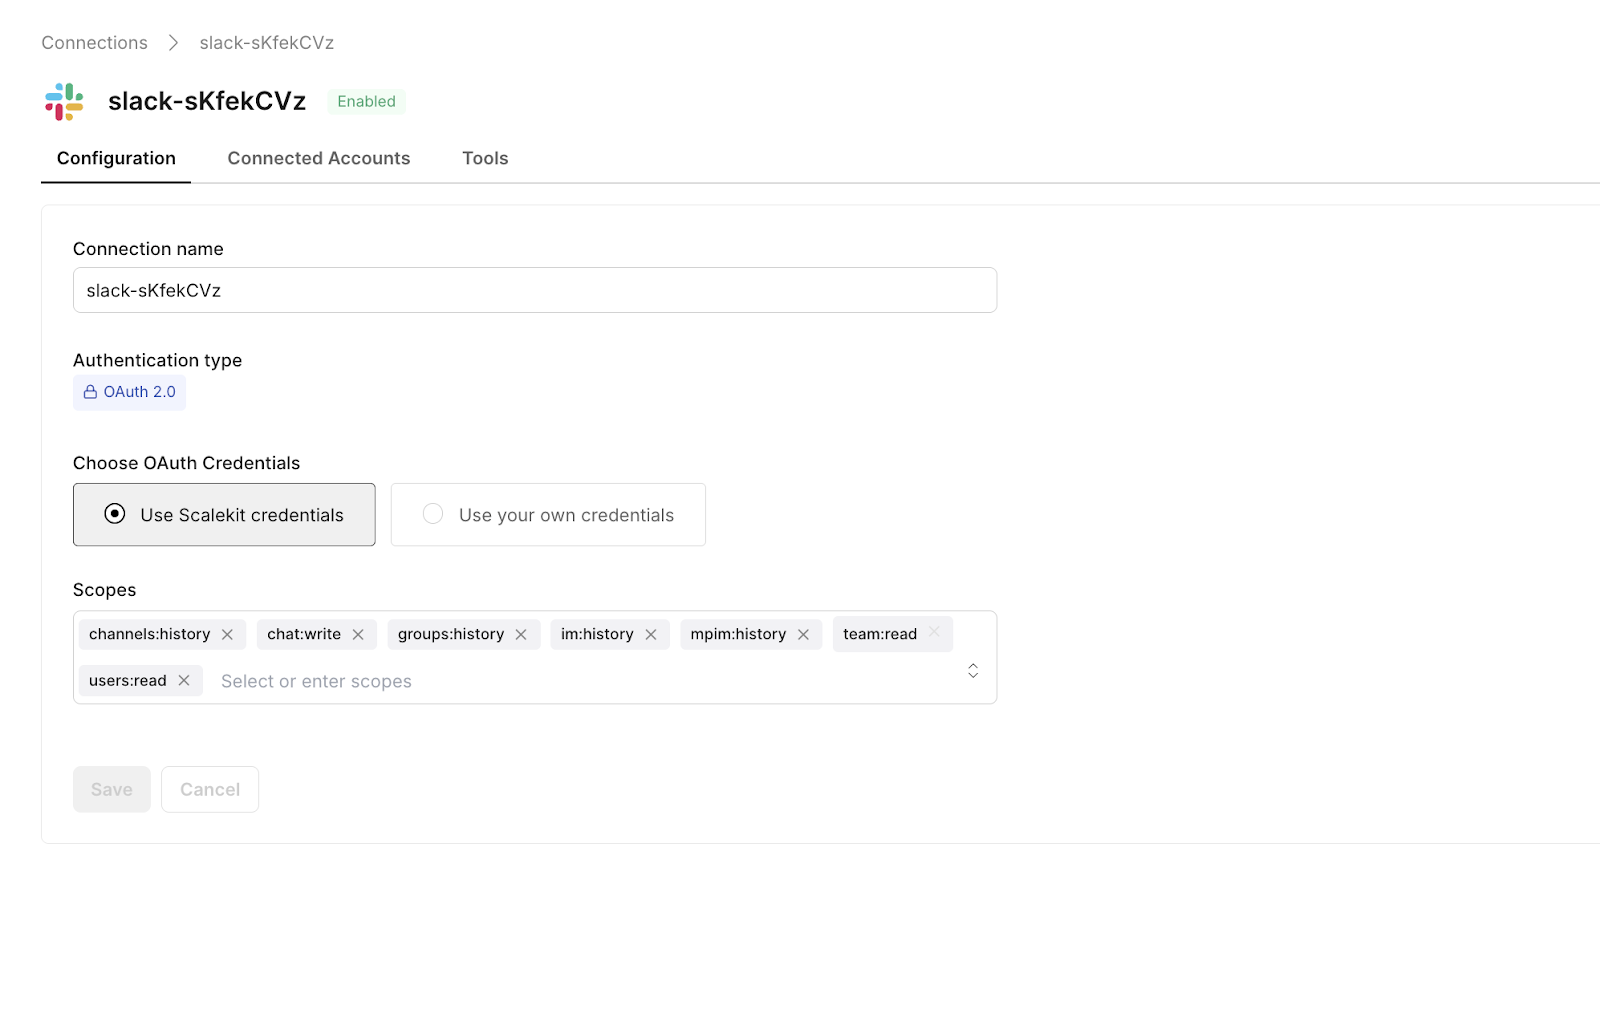Click the Connection name label
1600x1030 pixels.
coord(148,249)
